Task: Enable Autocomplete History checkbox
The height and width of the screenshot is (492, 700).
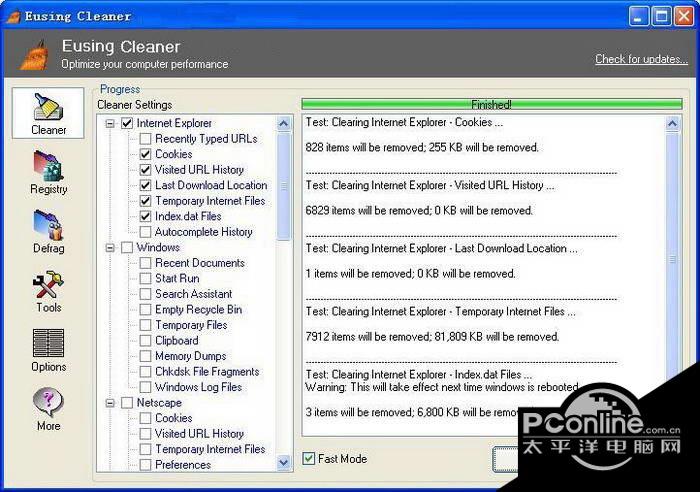Action: pyautogui.click(x=146, y=232)
